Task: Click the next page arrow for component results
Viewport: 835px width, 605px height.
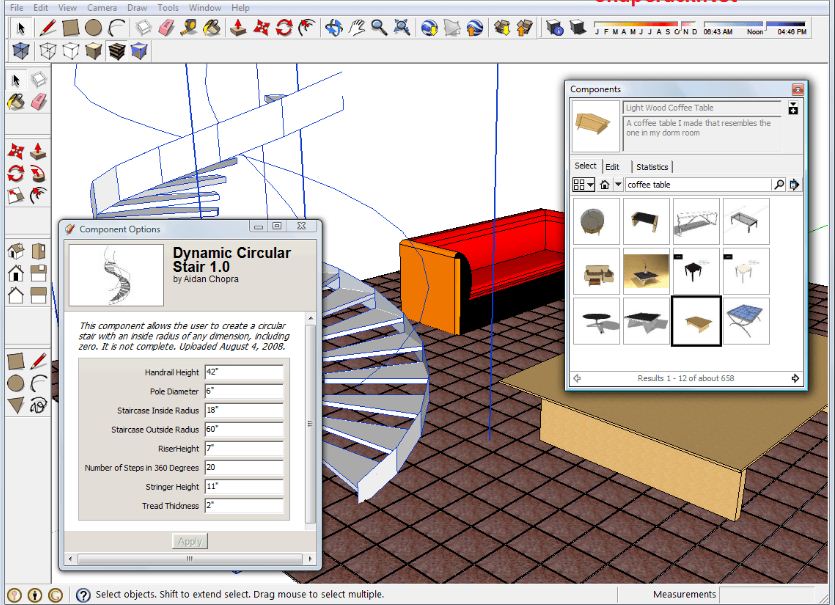Action: tap(795, 378)
